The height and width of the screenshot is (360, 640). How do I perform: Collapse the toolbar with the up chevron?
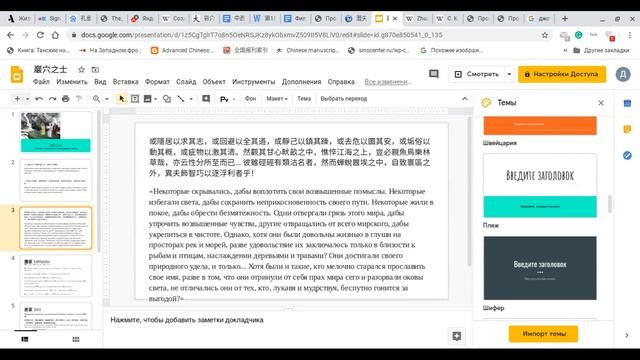(x=464, y=99)
